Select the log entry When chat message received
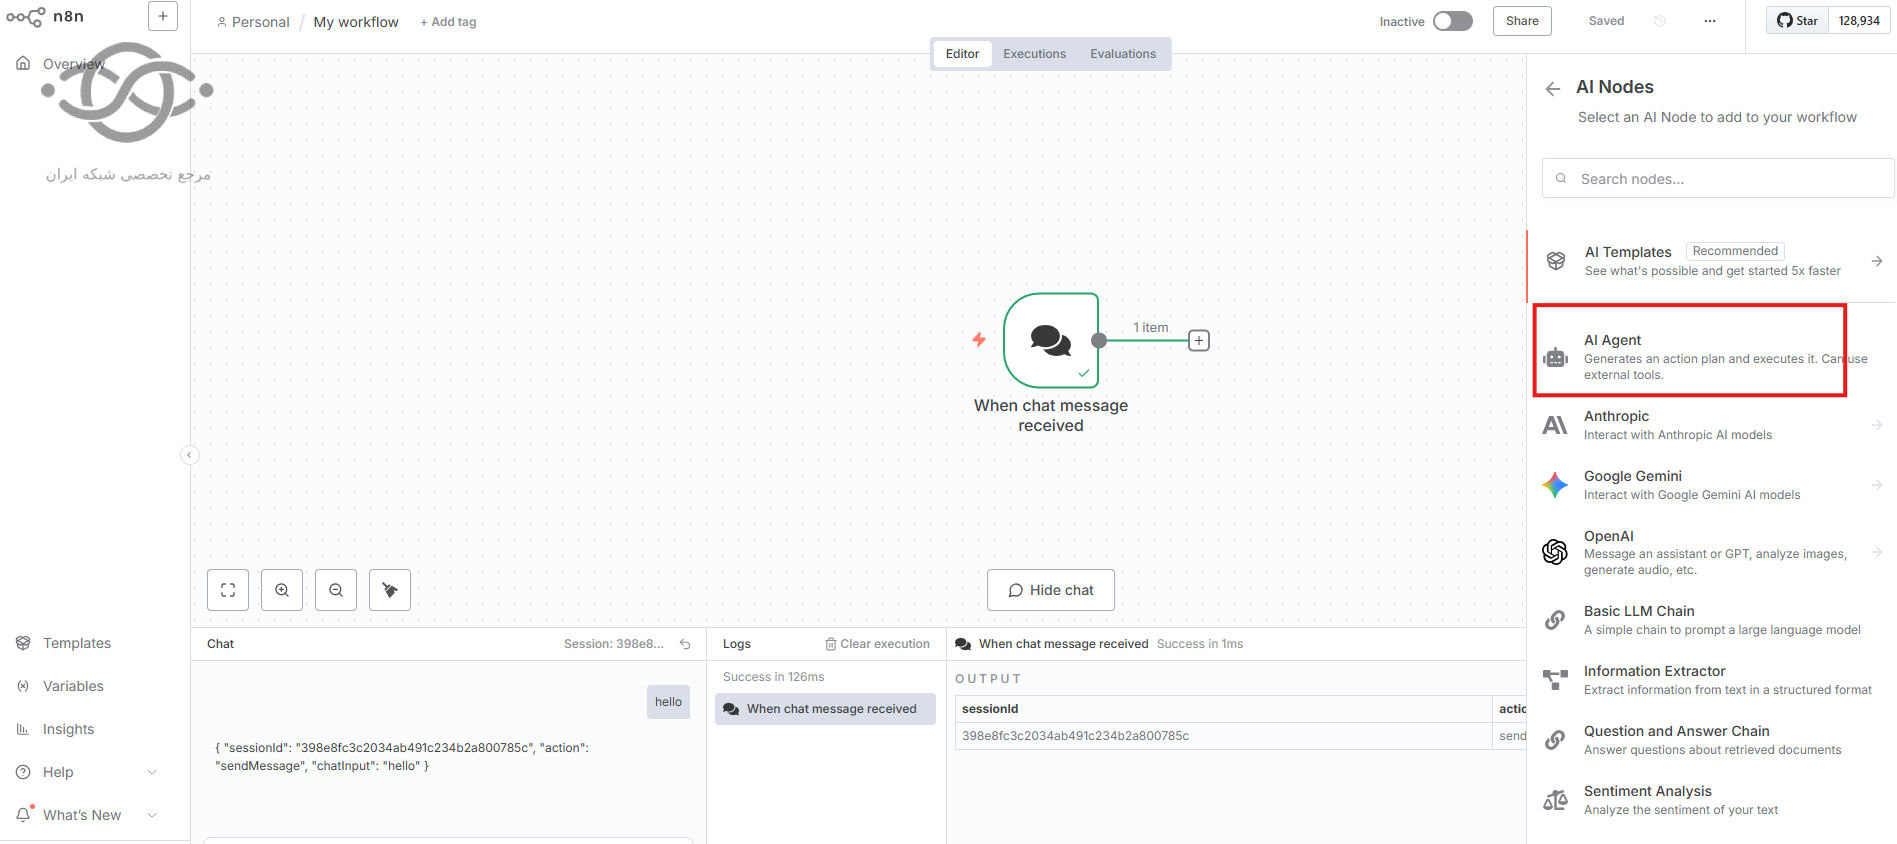The height and width of the screenshot is (844, 1897). pyautogui.click(x=825, y=709)
